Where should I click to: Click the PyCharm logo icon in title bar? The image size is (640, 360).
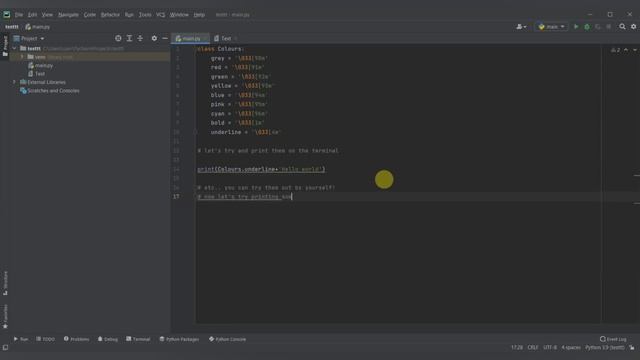pos(7,15)
